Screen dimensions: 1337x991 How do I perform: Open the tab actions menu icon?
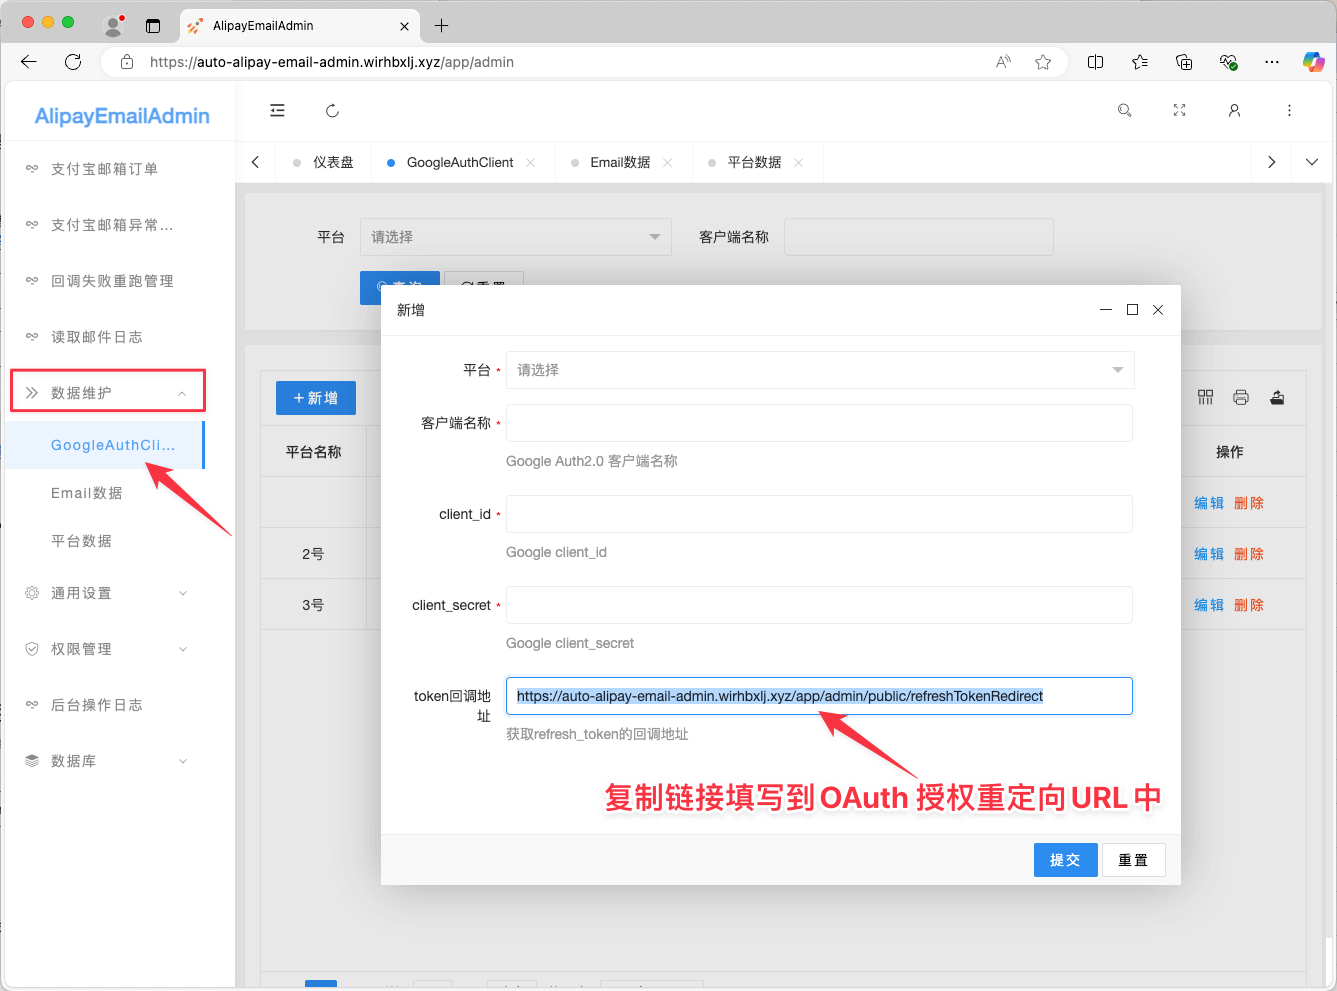point(153,26)
